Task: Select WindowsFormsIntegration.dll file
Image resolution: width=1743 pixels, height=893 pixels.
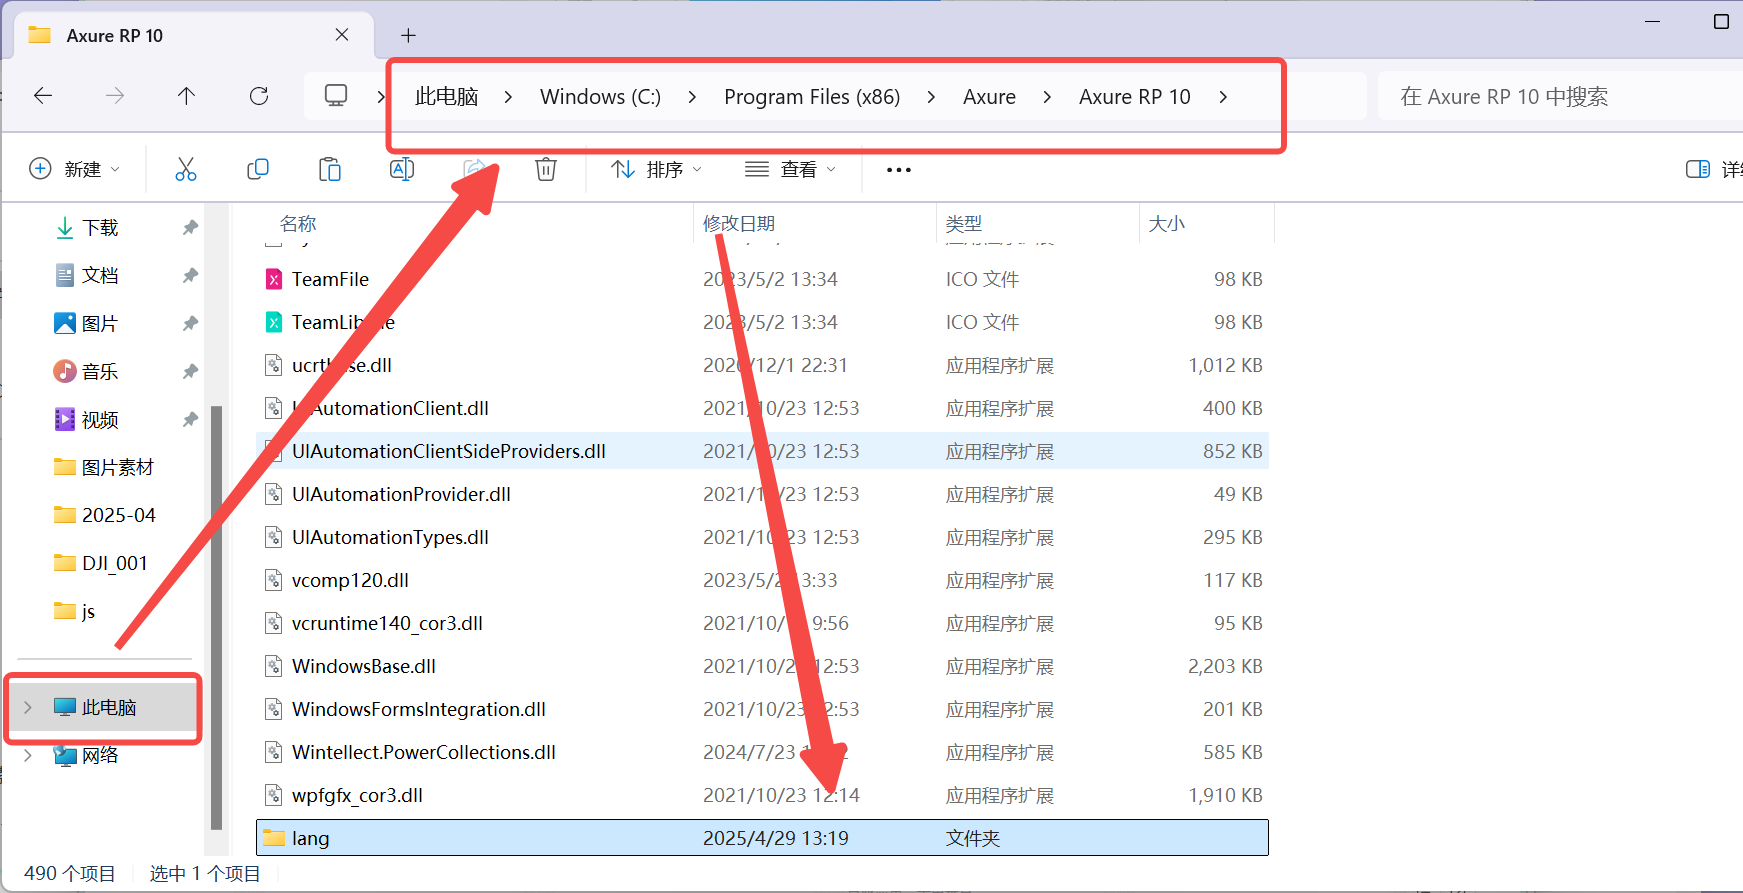Action: tap(762, 709)
